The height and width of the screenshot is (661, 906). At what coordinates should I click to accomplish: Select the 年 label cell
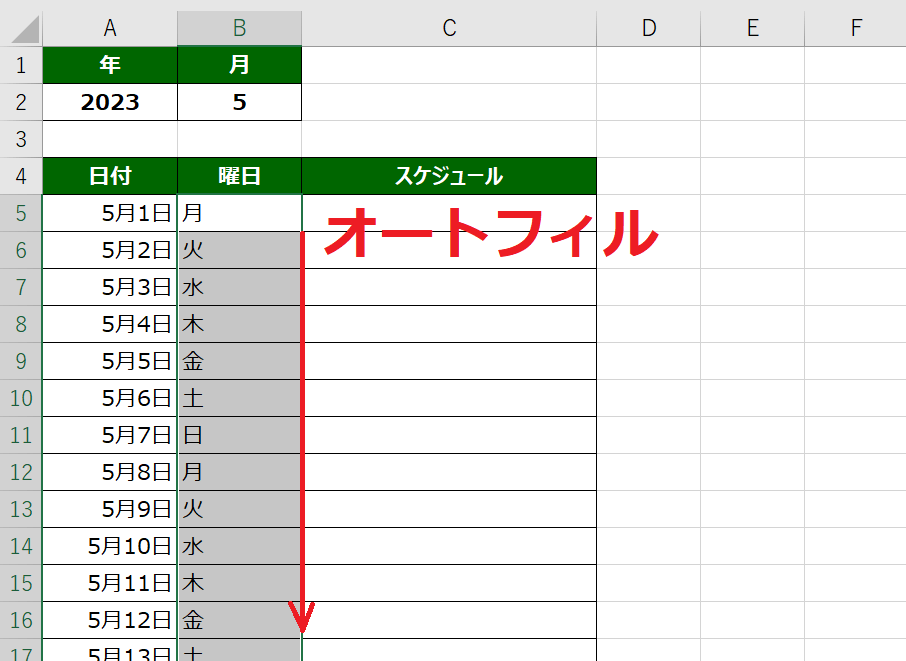click(110, 66)
